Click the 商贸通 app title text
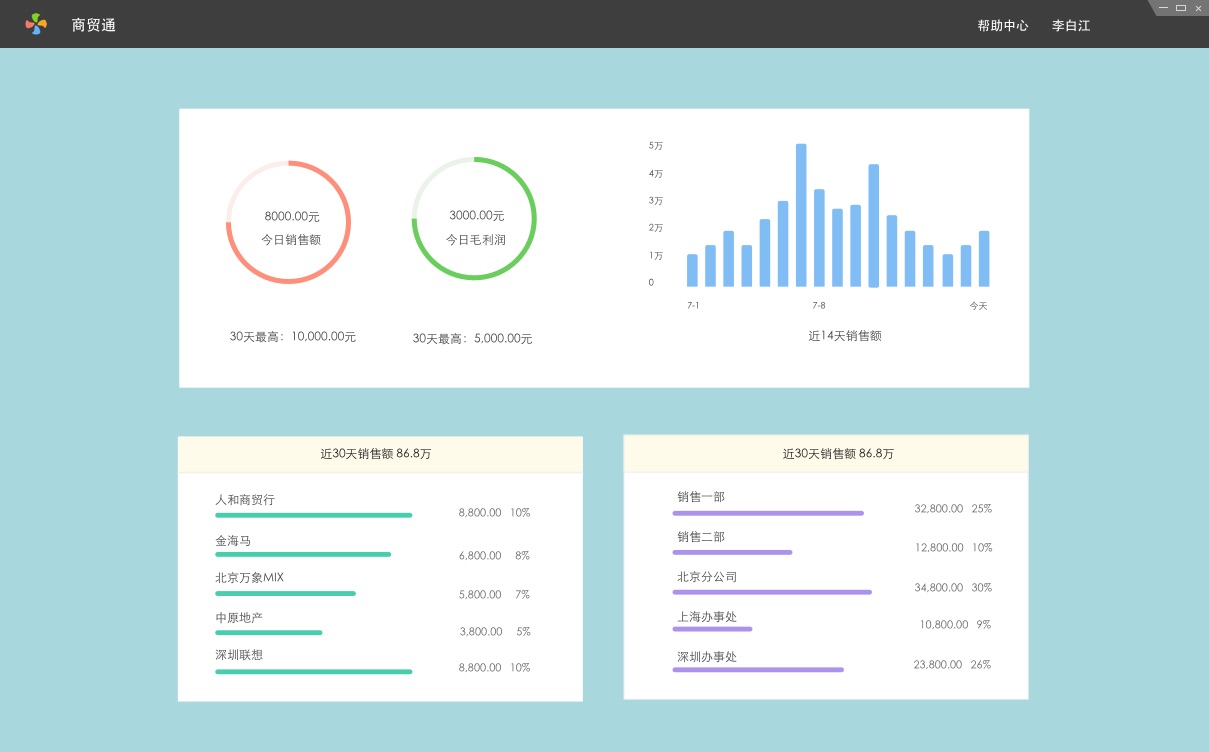1209x752 pixels. point(94,25)
